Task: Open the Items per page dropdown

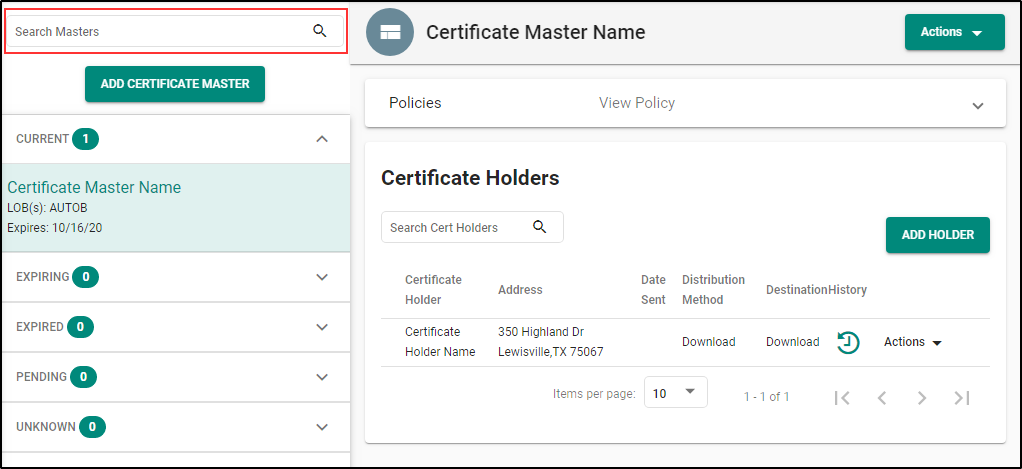Action: tap(675, 393)
